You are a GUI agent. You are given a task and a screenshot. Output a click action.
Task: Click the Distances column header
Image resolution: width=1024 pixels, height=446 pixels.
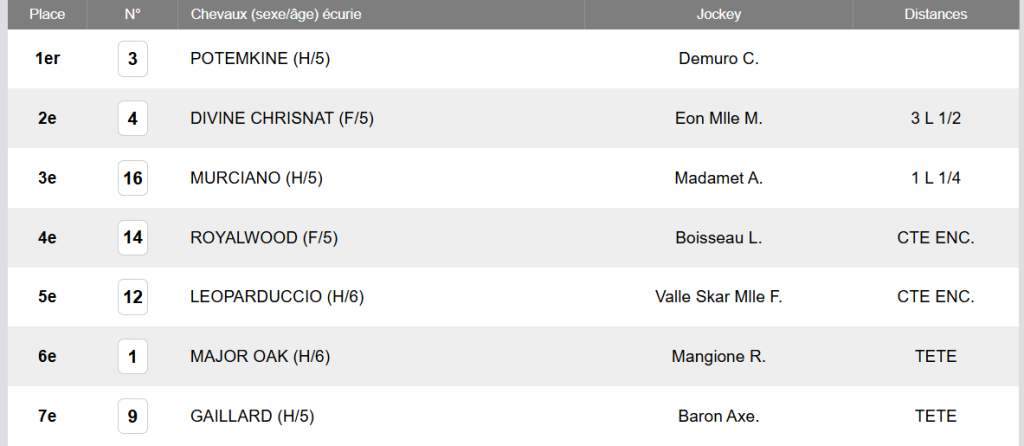pyautogui.click(x=935, y=15)
